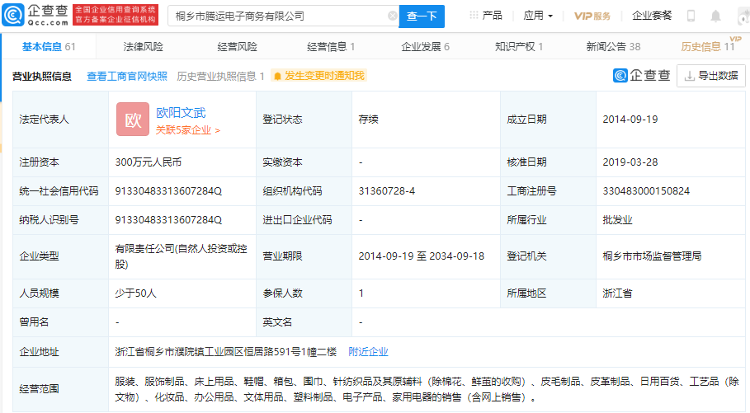Screen dimensions: 750x413
Task: Select 批发业 industry value
Action: [x=618, y=220]
